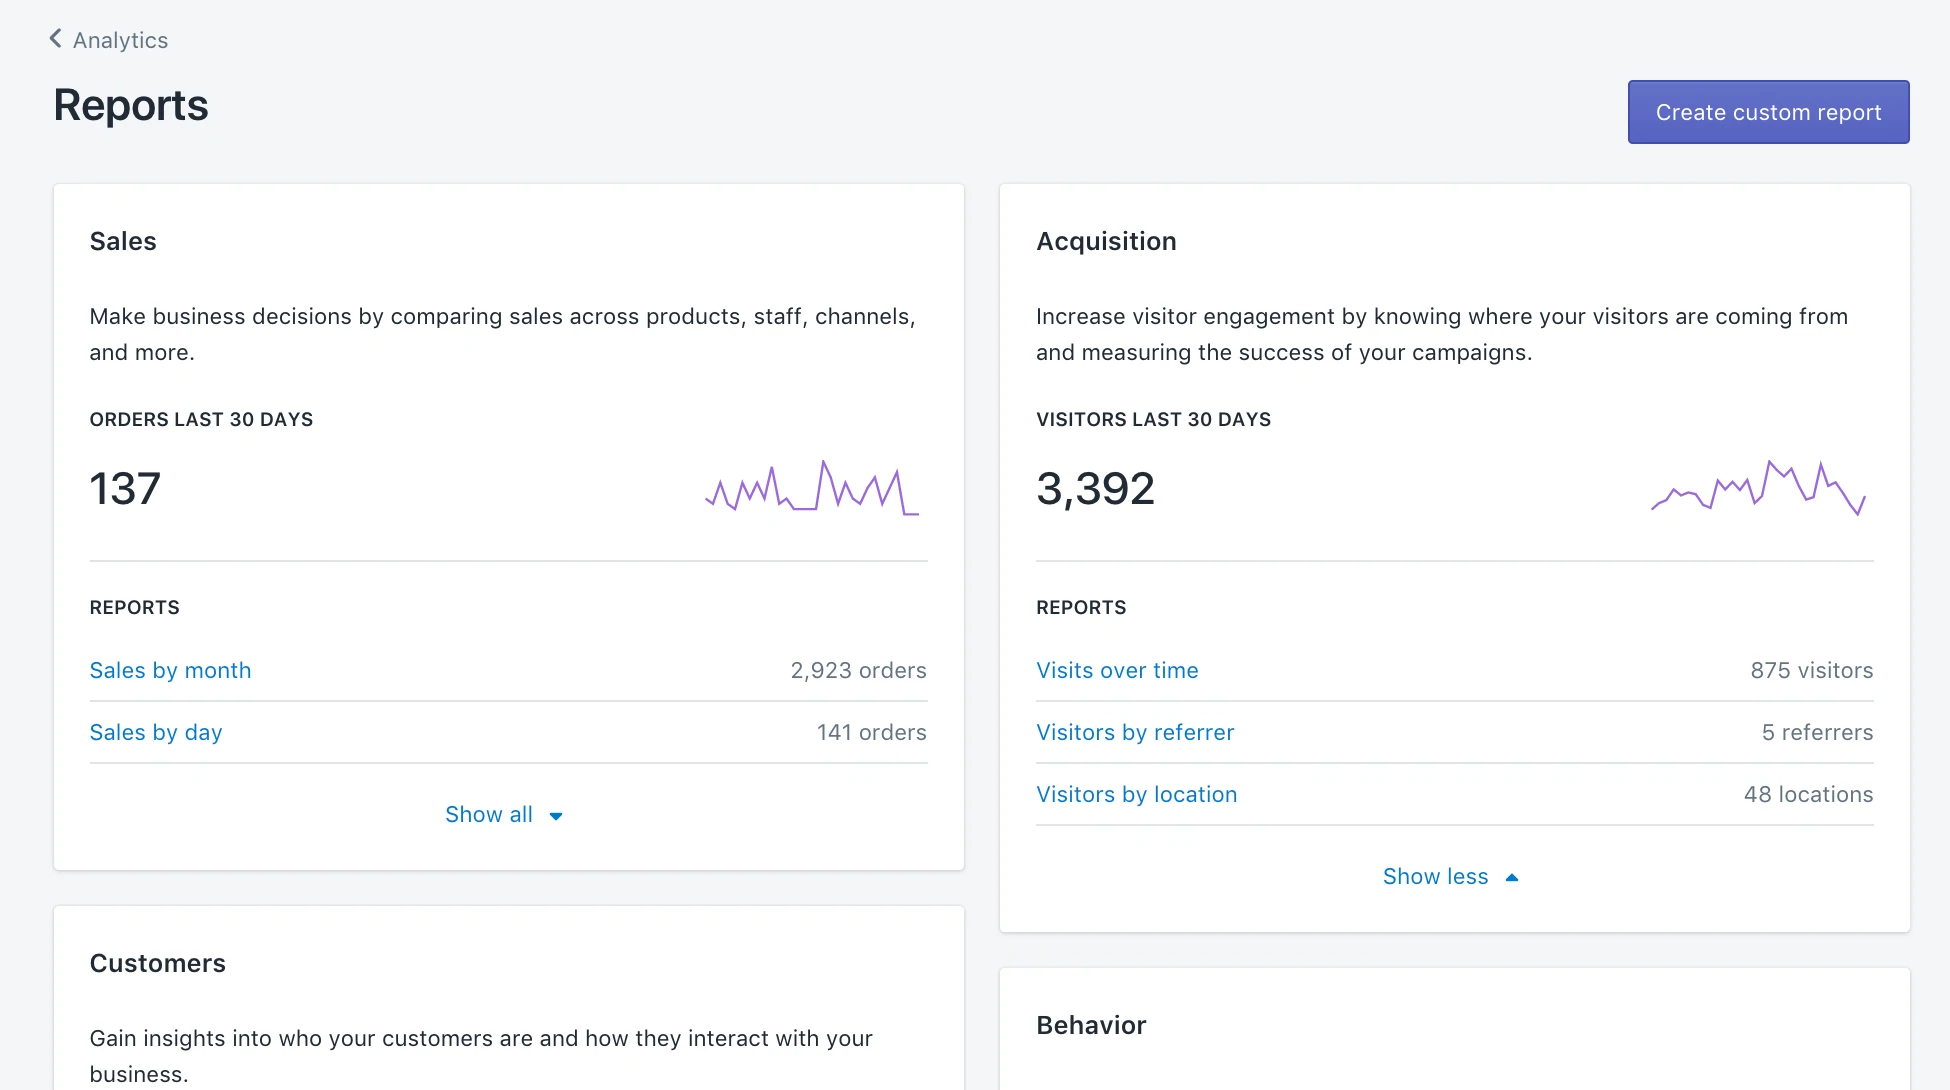The width and height of the screenshot is (1950, 1090).
Task: Click the Show less caret icon
Action: 1511,876
